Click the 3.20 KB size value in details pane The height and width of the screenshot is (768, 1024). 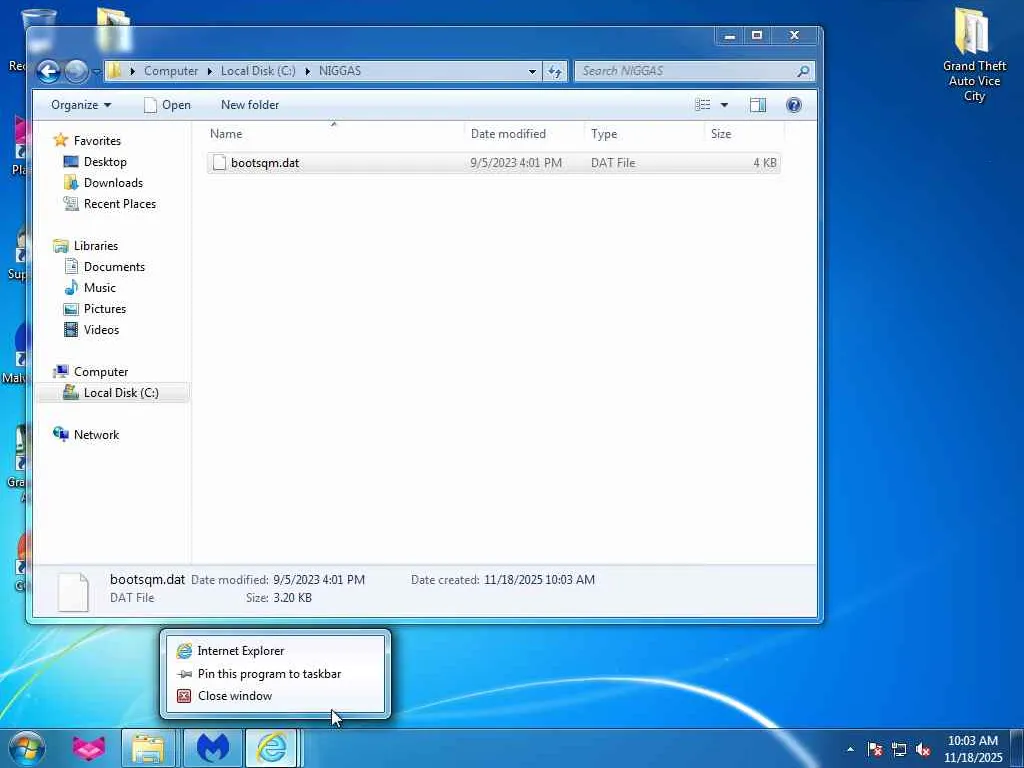point(292,598)
